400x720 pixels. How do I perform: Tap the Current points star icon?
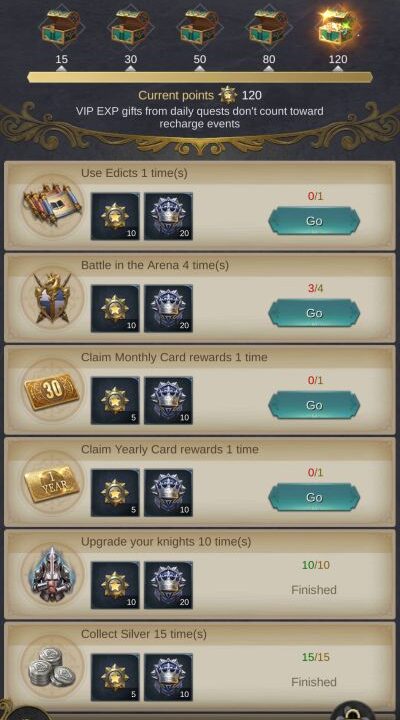(x=228, y=95)
